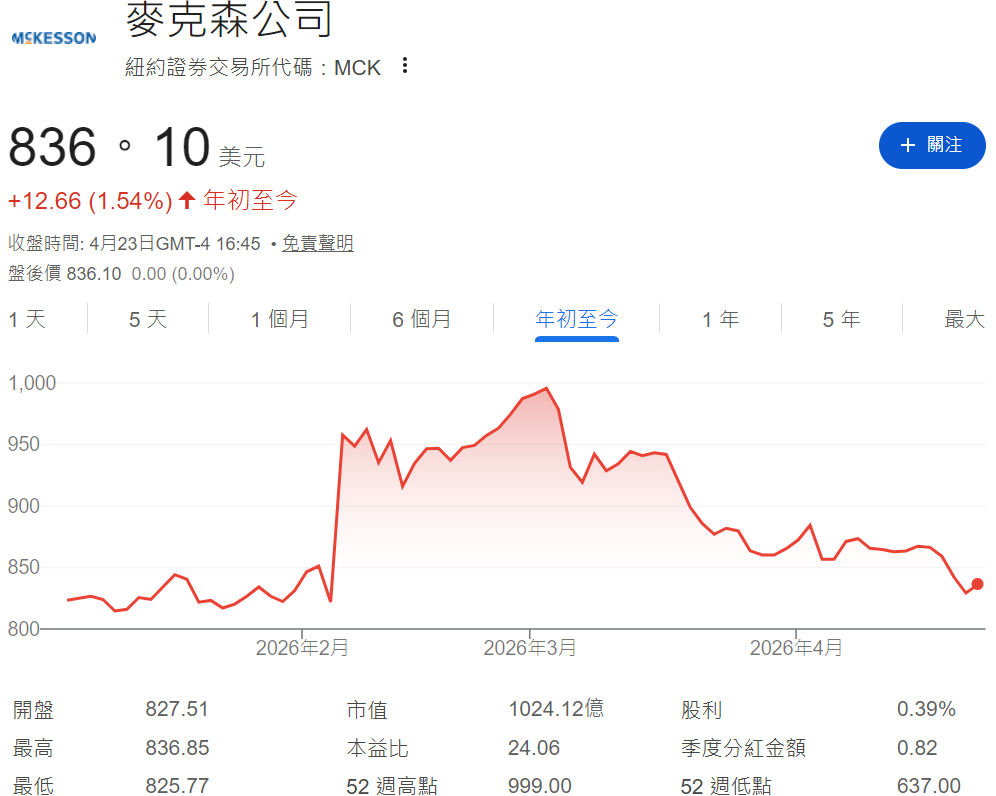The height and width of the screenshot is (796, 996).
Task: Open the three-dot overflow menu beside MCK
Action: pyautogui.click(x=404, y=64)
